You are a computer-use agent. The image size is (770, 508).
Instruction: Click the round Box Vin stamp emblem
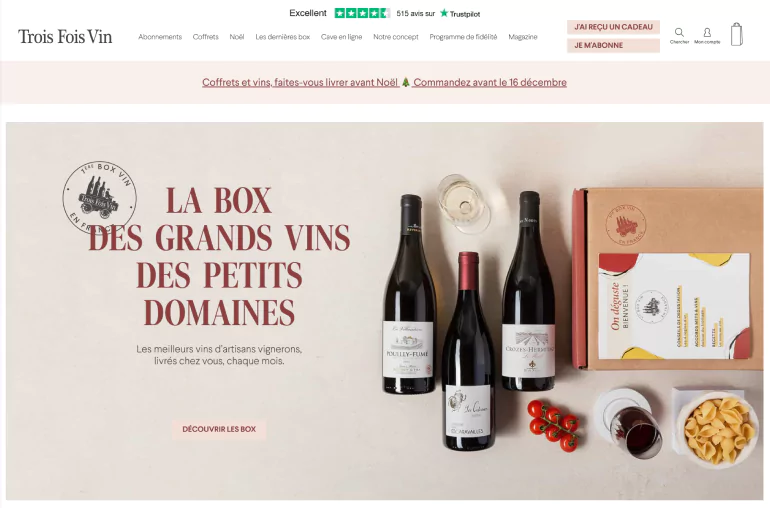click(100, 198)
